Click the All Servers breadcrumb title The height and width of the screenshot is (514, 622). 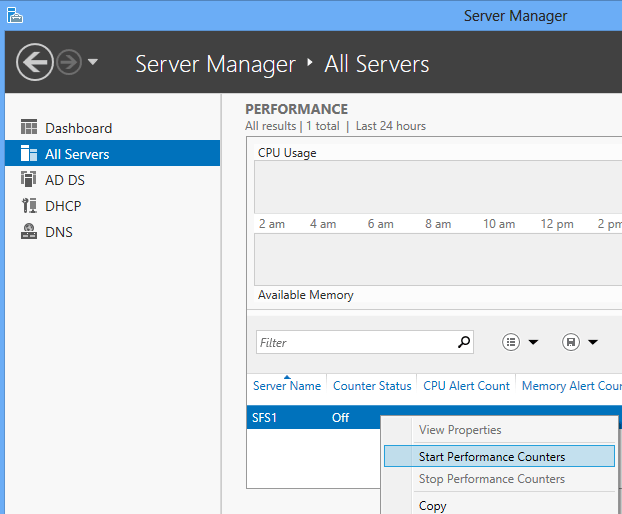click(377, 64)
